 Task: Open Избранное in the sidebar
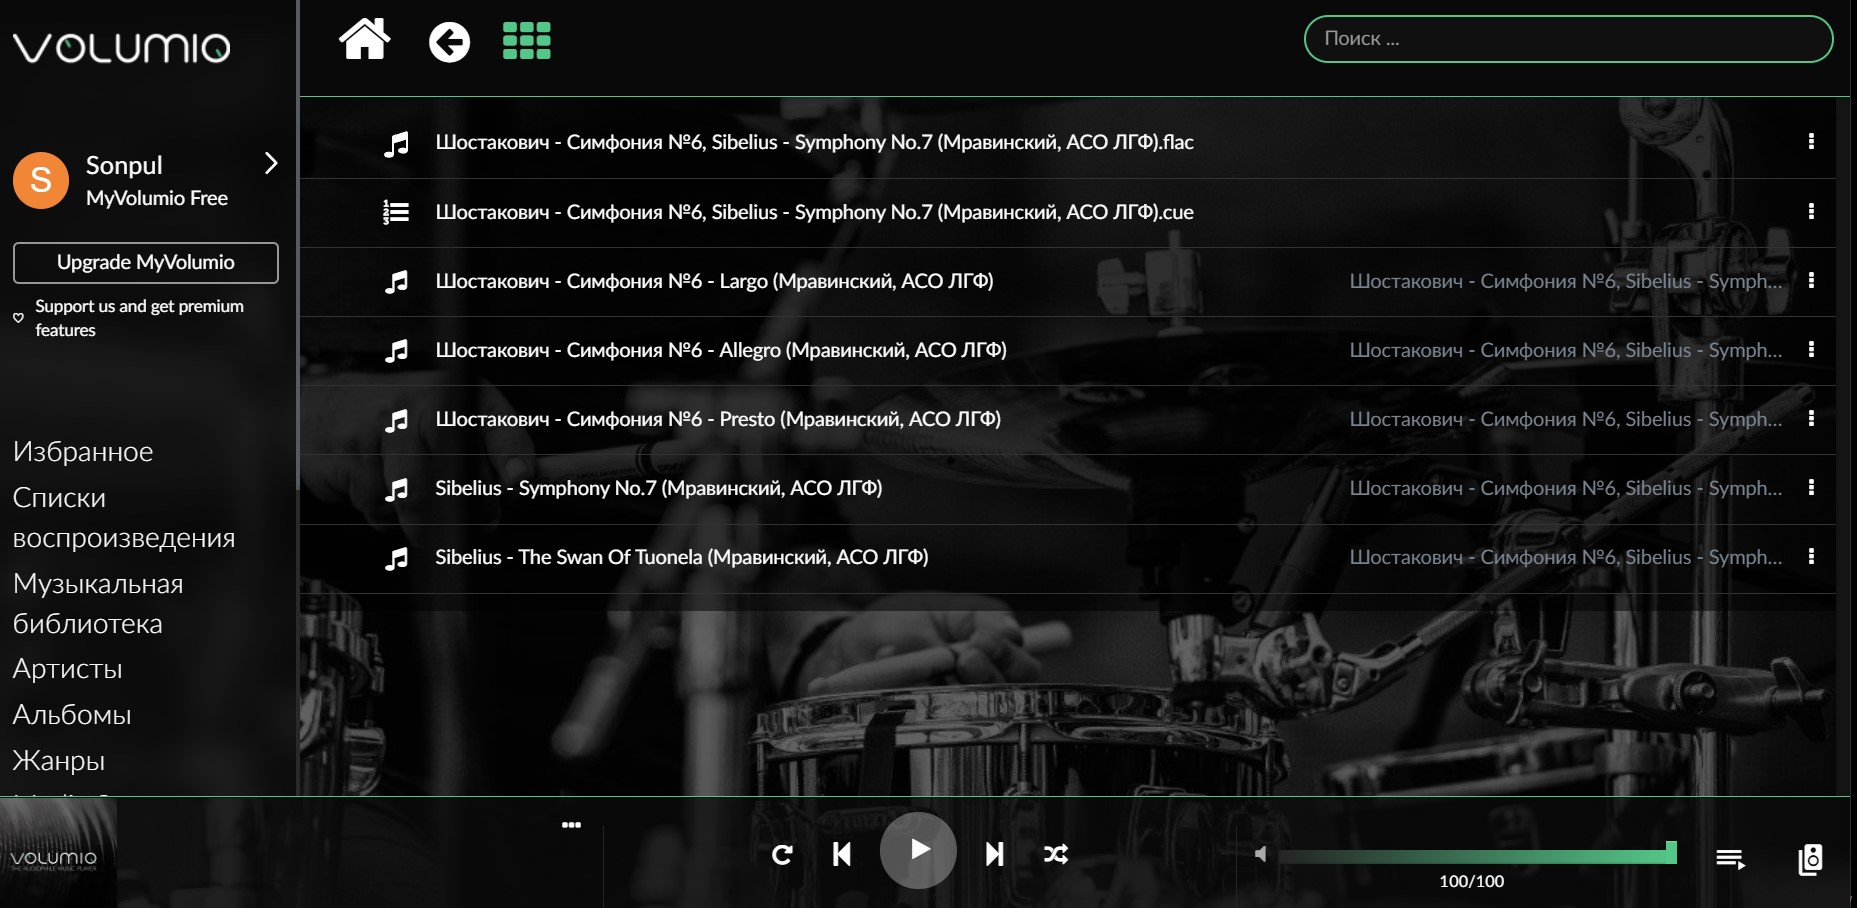pos(83,452)
